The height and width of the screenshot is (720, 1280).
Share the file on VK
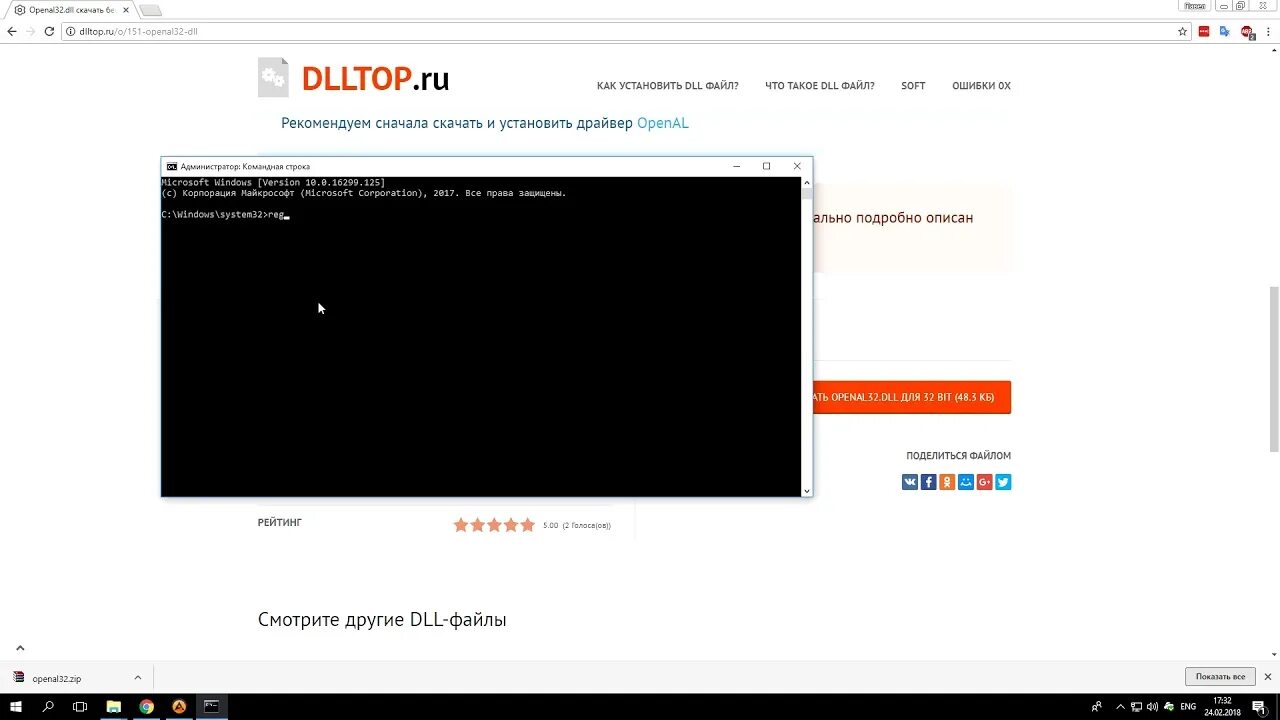(x=910, y=482)
